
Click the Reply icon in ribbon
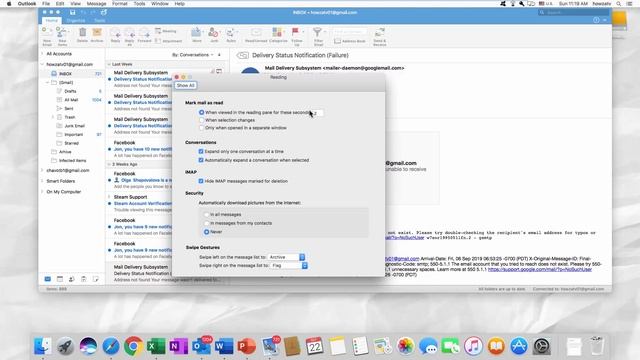[x=116, y=33]
